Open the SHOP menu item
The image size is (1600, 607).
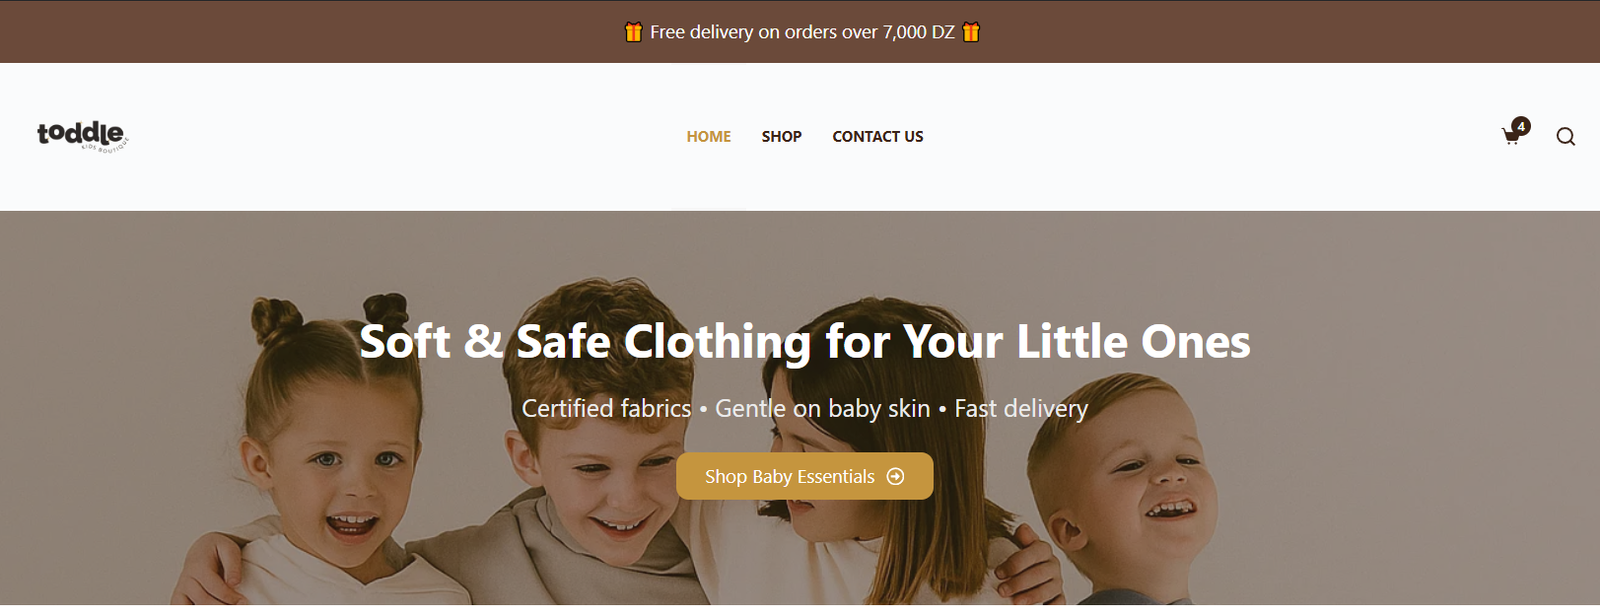[782, 137]
